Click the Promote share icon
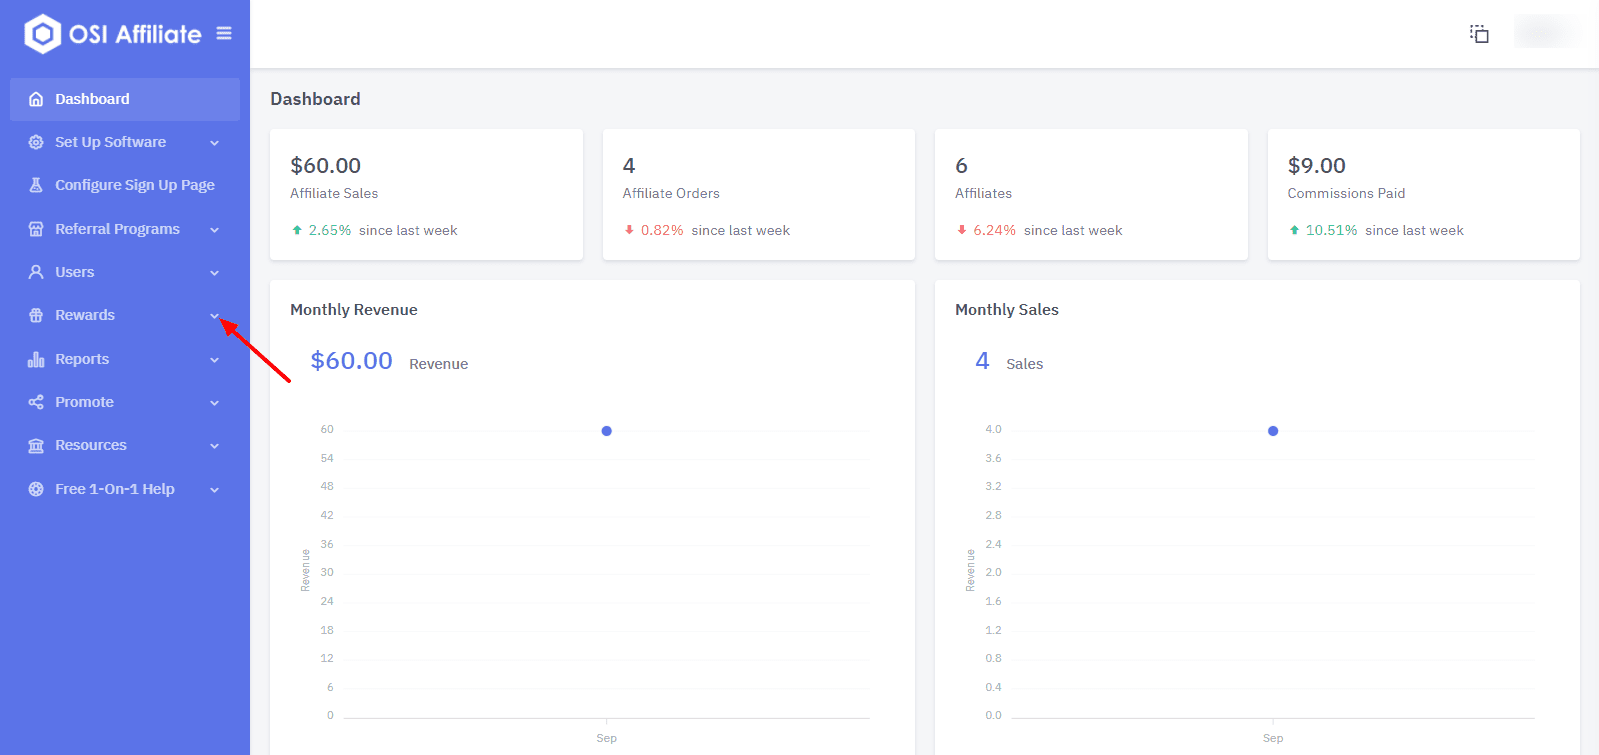The height and width of the screenshot is (755, 1599). (36, 402)
